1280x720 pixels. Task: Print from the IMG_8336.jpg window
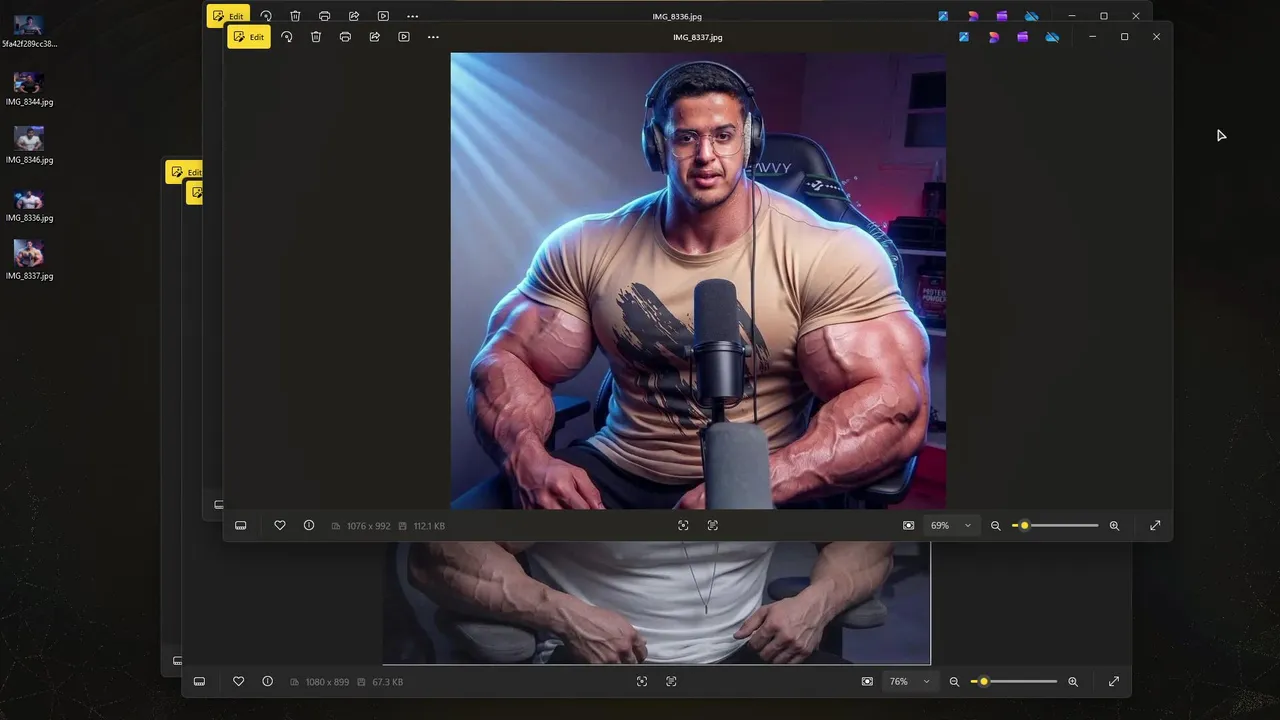tap(324, 16)
